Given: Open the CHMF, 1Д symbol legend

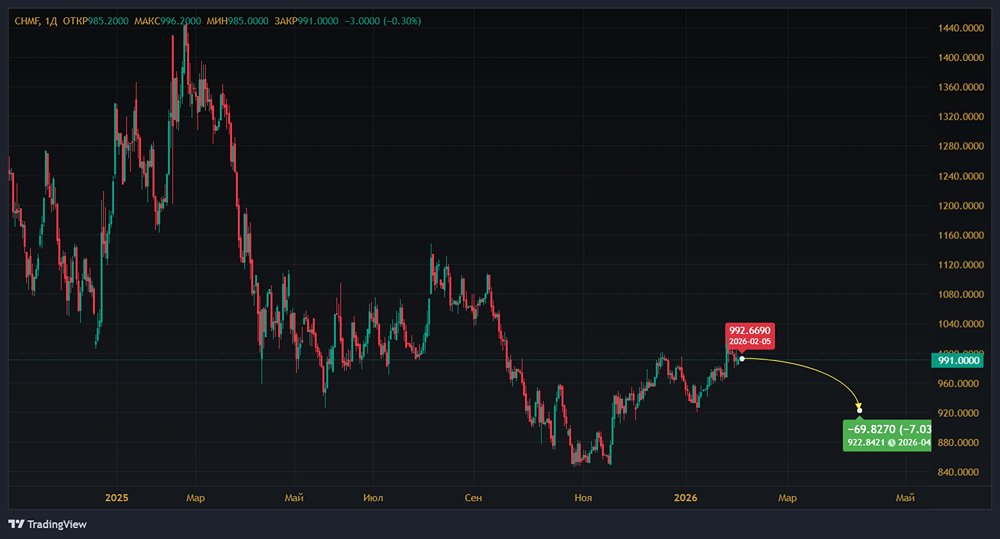Looking at the screenshot, I should (x=36, y=21).
